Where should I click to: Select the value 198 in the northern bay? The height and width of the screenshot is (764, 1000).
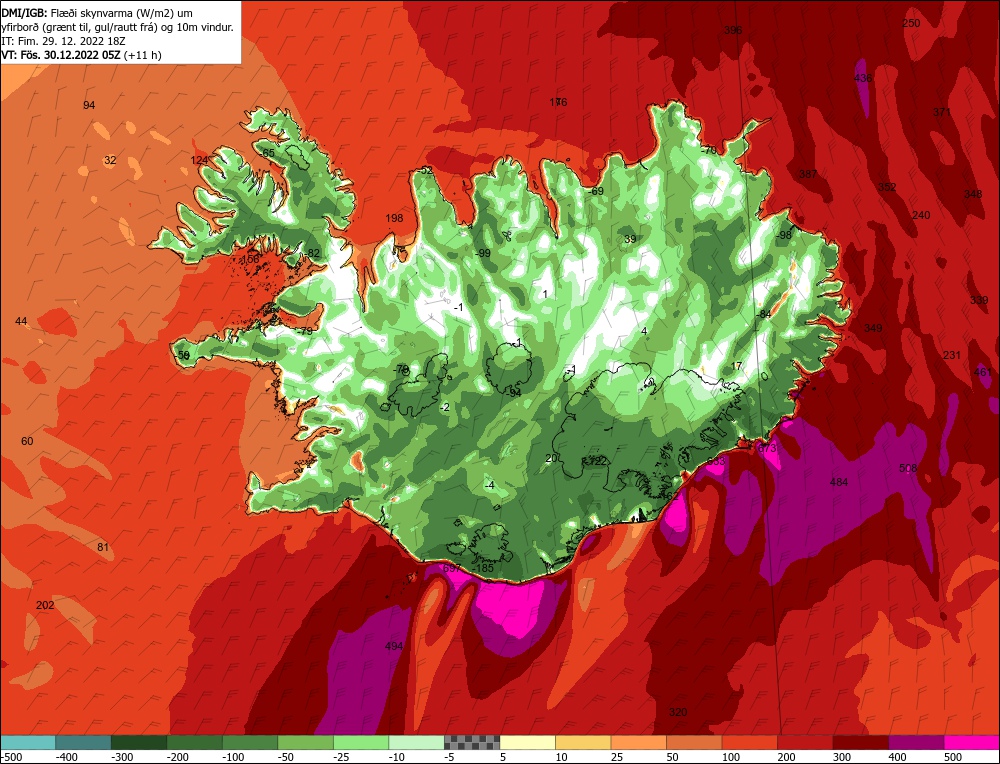click(394, 218)
